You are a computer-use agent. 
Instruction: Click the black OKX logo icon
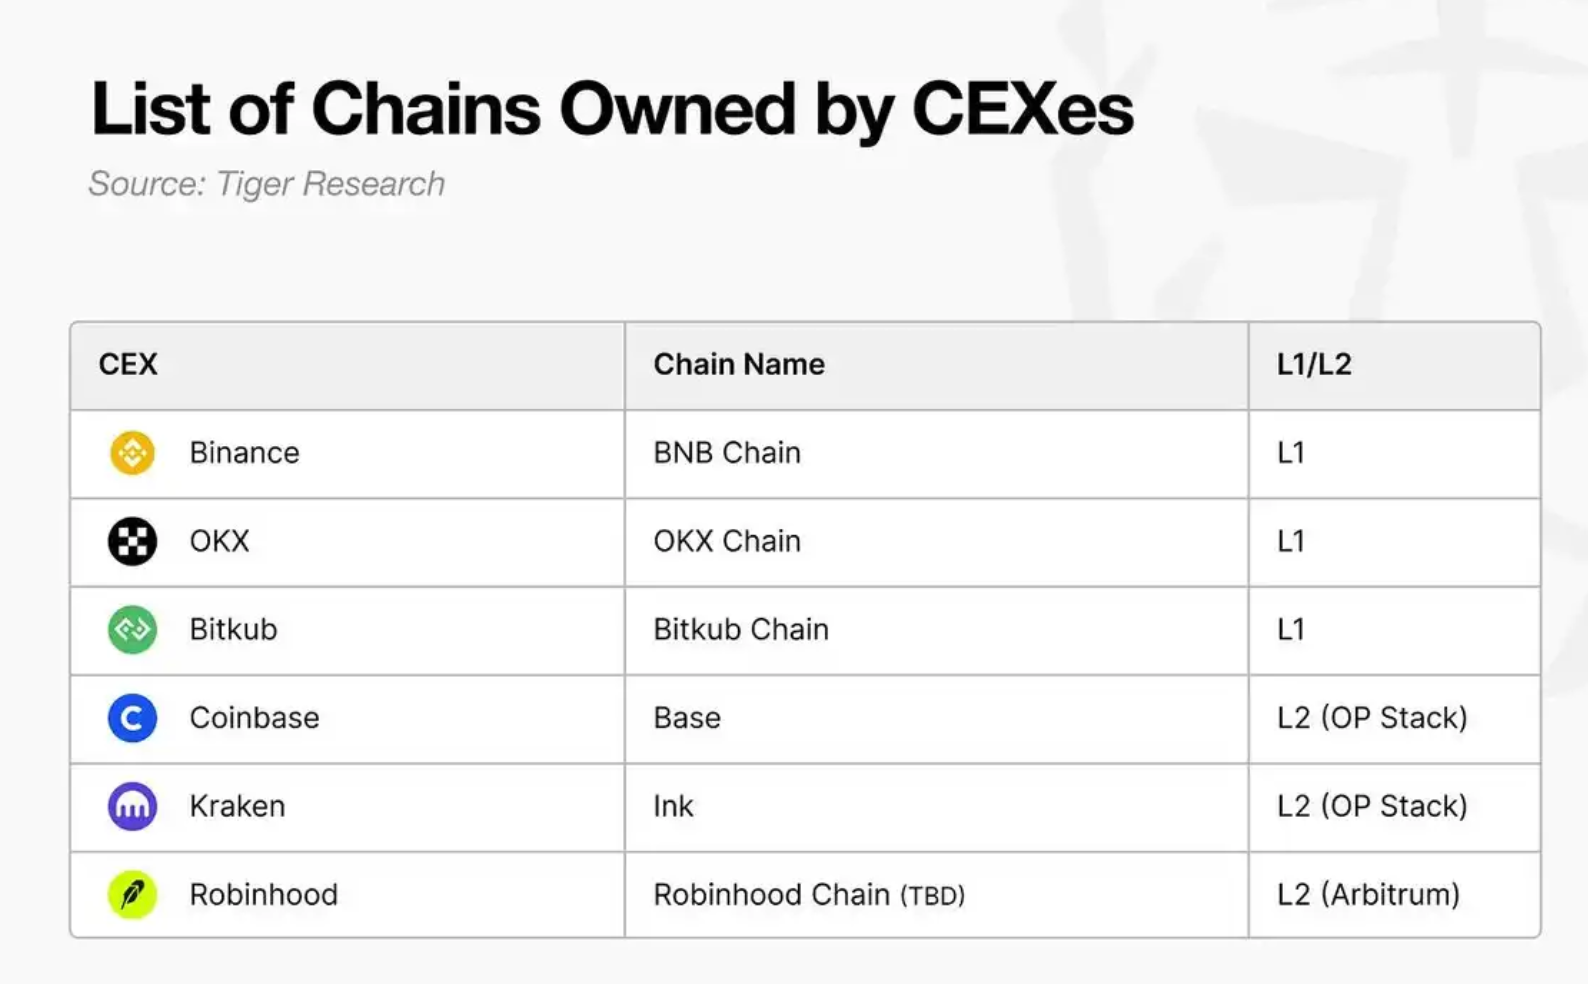click(x=132, y=541)
